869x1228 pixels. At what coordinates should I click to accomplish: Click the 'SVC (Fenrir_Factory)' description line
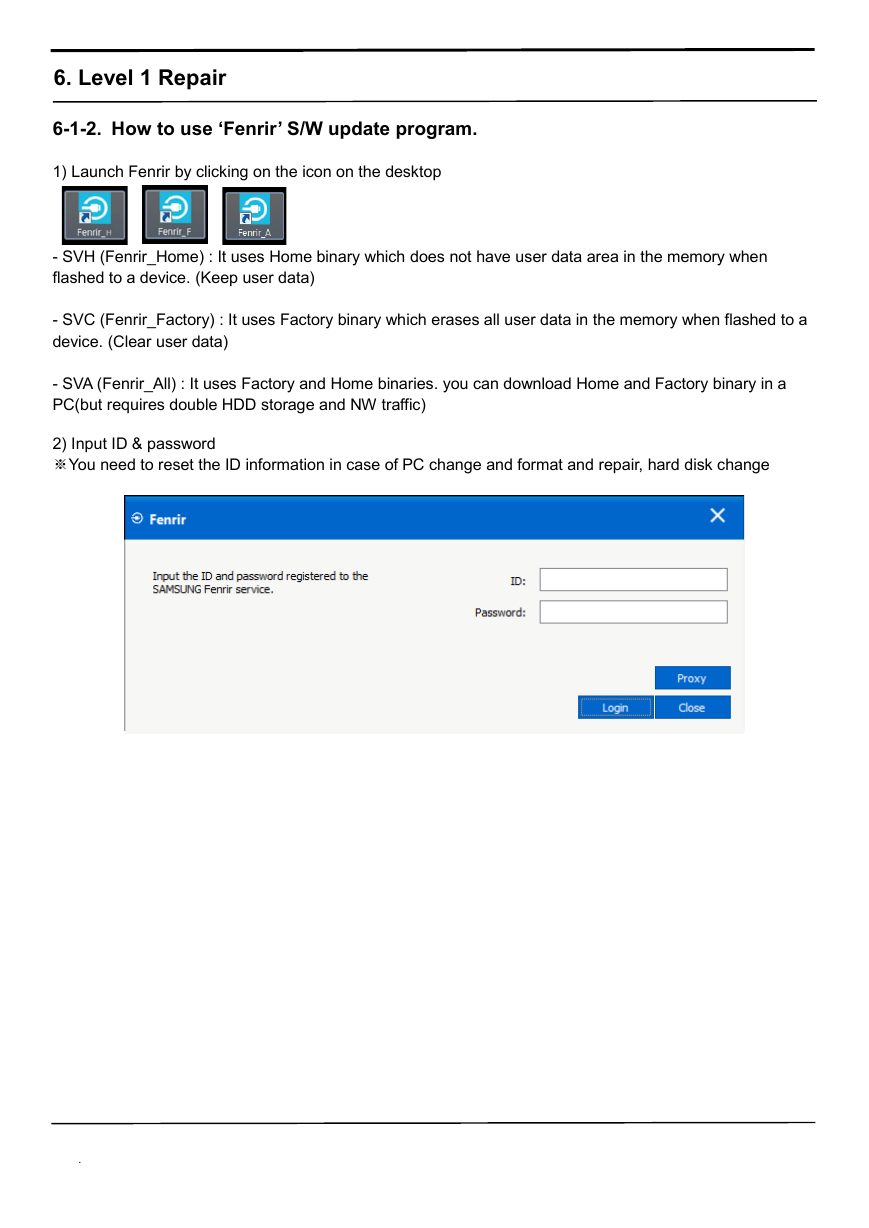[430, 331]
